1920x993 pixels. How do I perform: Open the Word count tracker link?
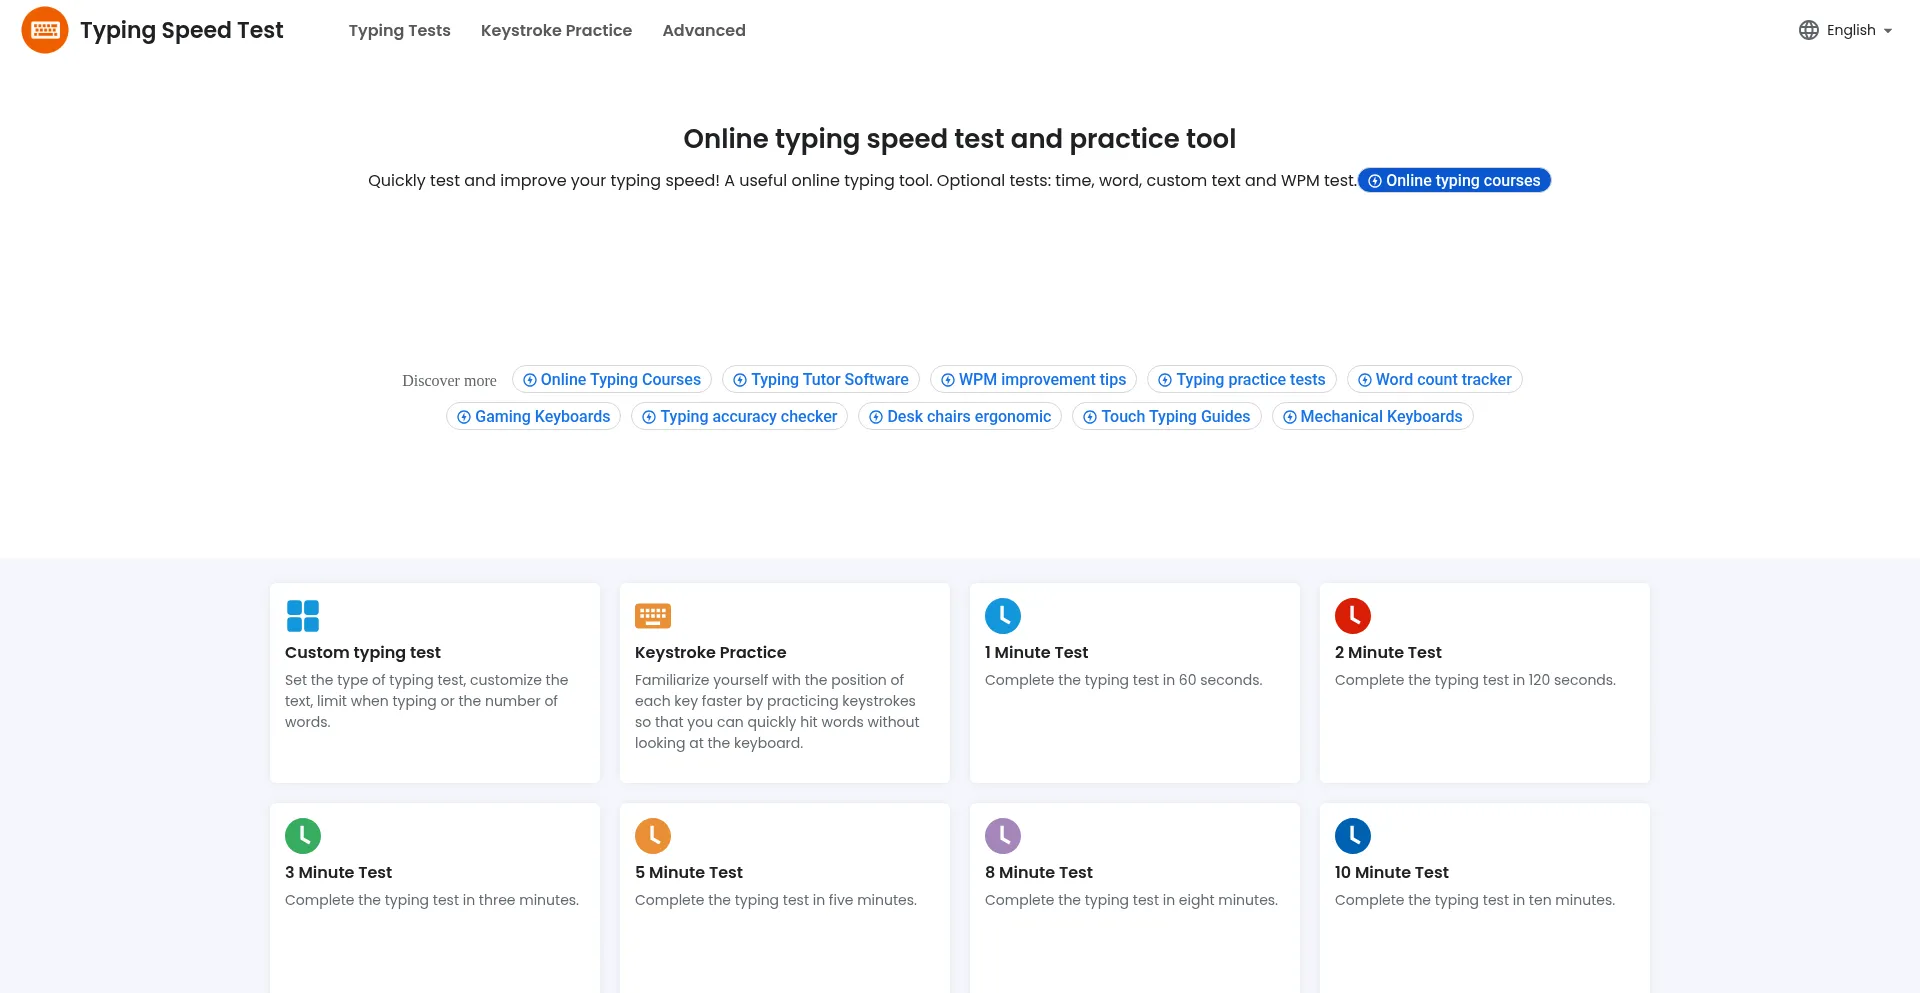click(1434, 380)
